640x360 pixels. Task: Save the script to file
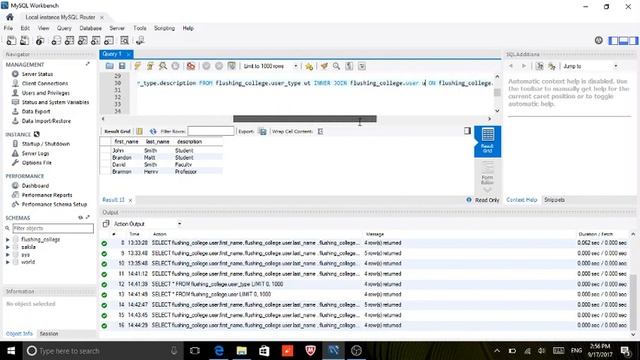tap(122, 66)
